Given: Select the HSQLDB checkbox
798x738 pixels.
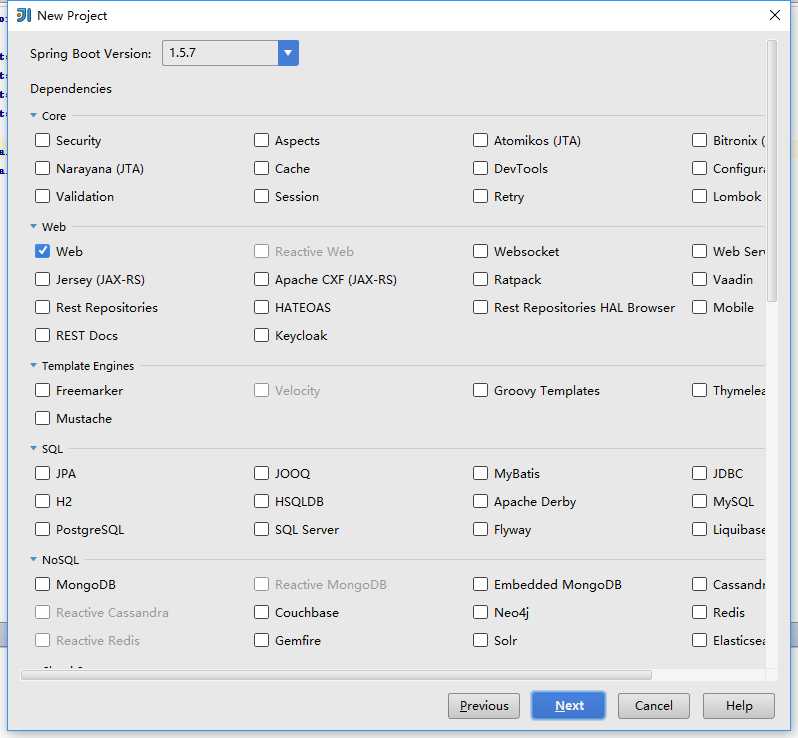Looking at the screenshot, I should pos(261,501).
